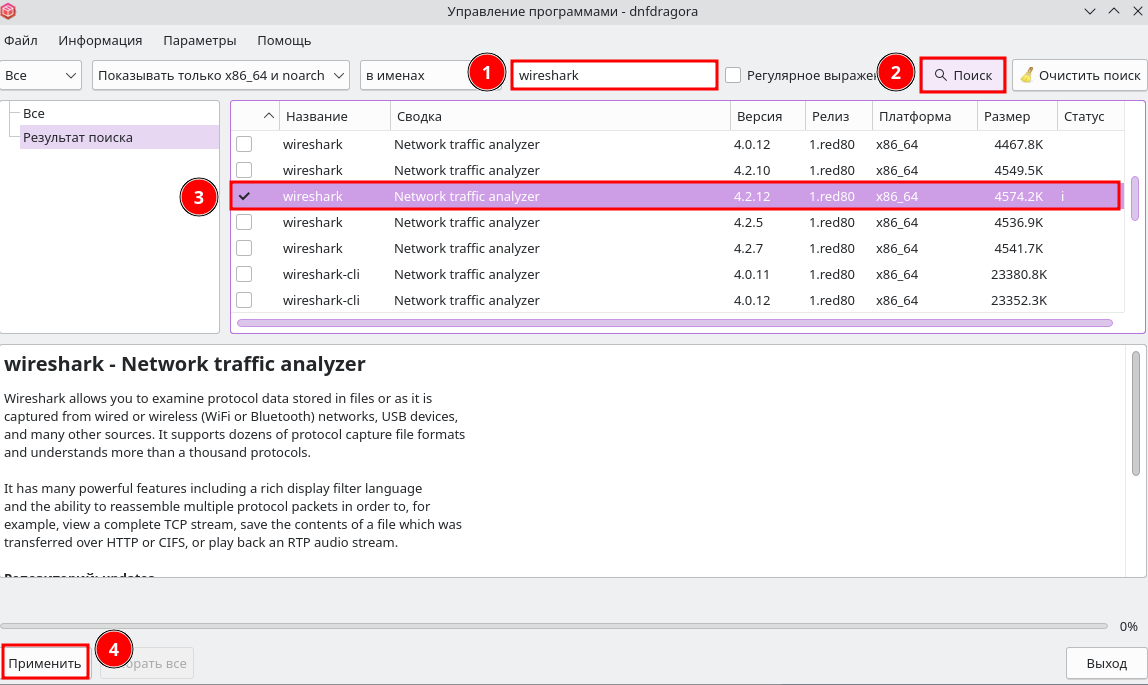Viewport: 1148px width, 685px height.
Task: Open the Помощь menu
Action: tap(284, 41)
